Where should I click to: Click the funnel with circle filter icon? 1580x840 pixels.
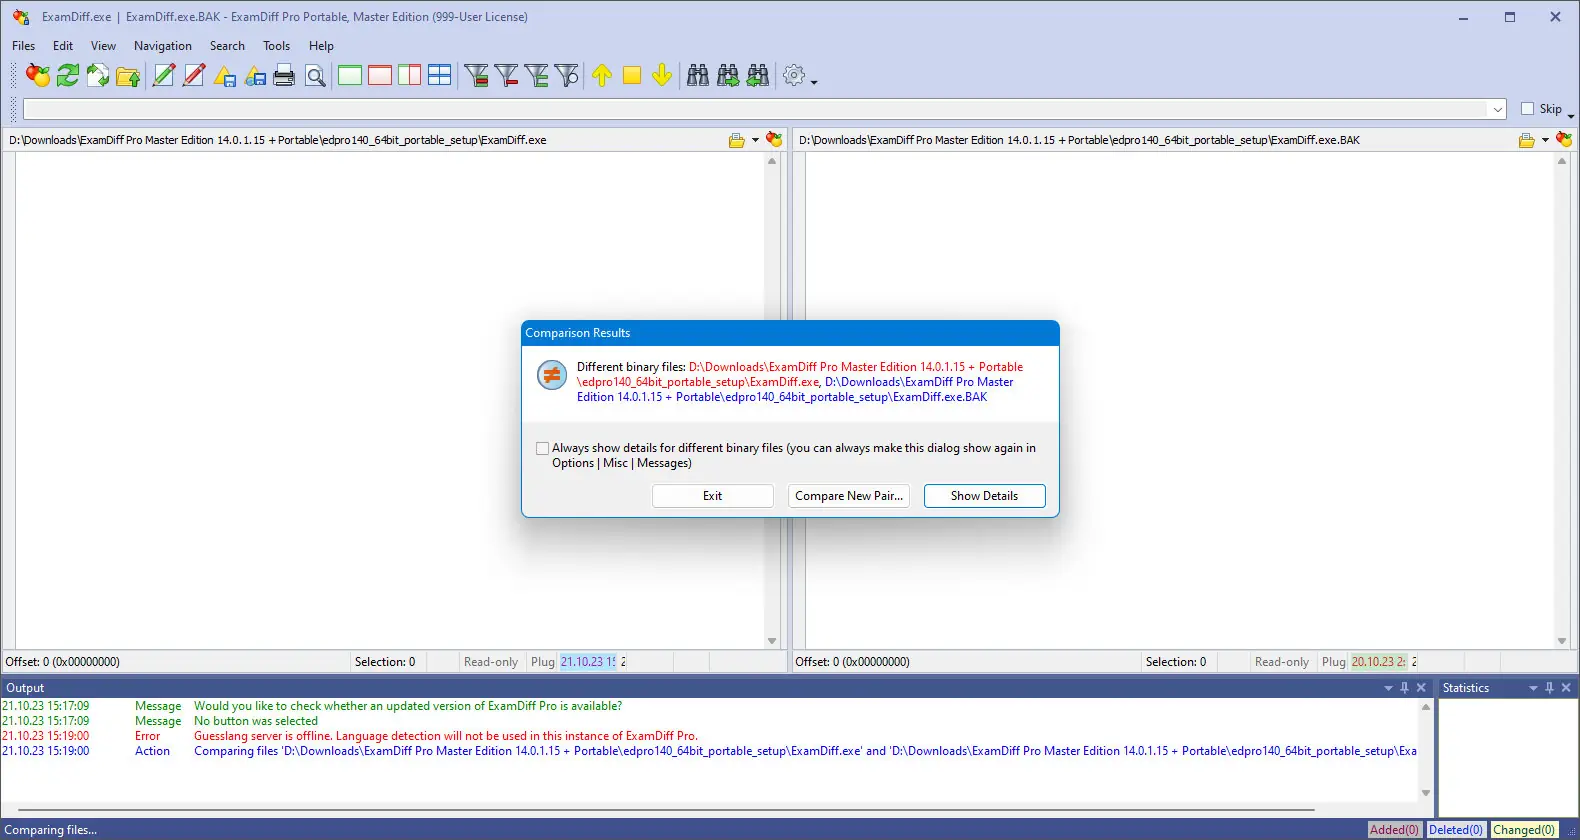tap(567, 75)
